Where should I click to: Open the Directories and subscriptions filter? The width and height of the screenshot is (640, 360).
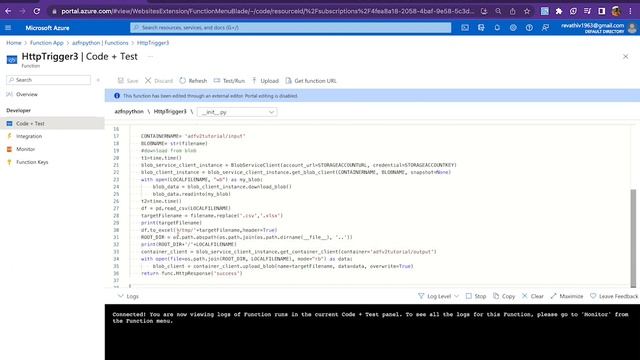[481, 28]
